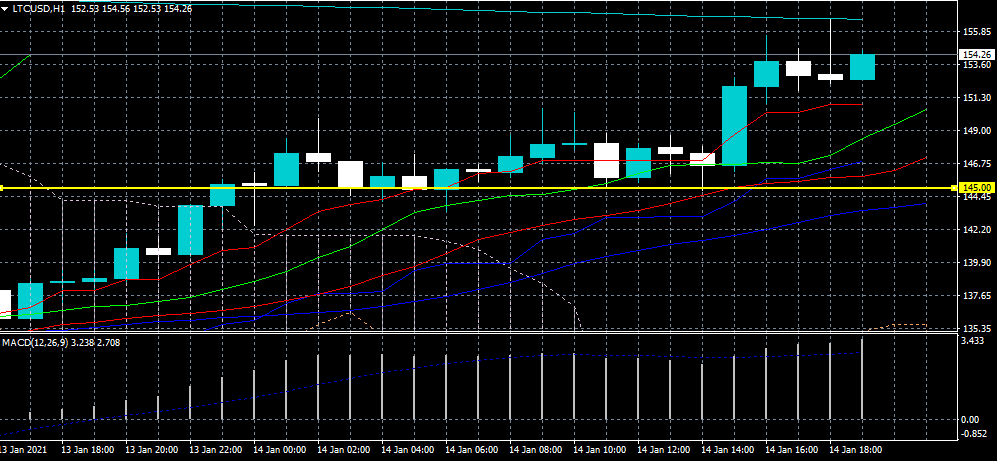The image size is (997, 461).
Task: Click the last MACD histogram bar
Action: pyautogui.click(x=862, y=380)
